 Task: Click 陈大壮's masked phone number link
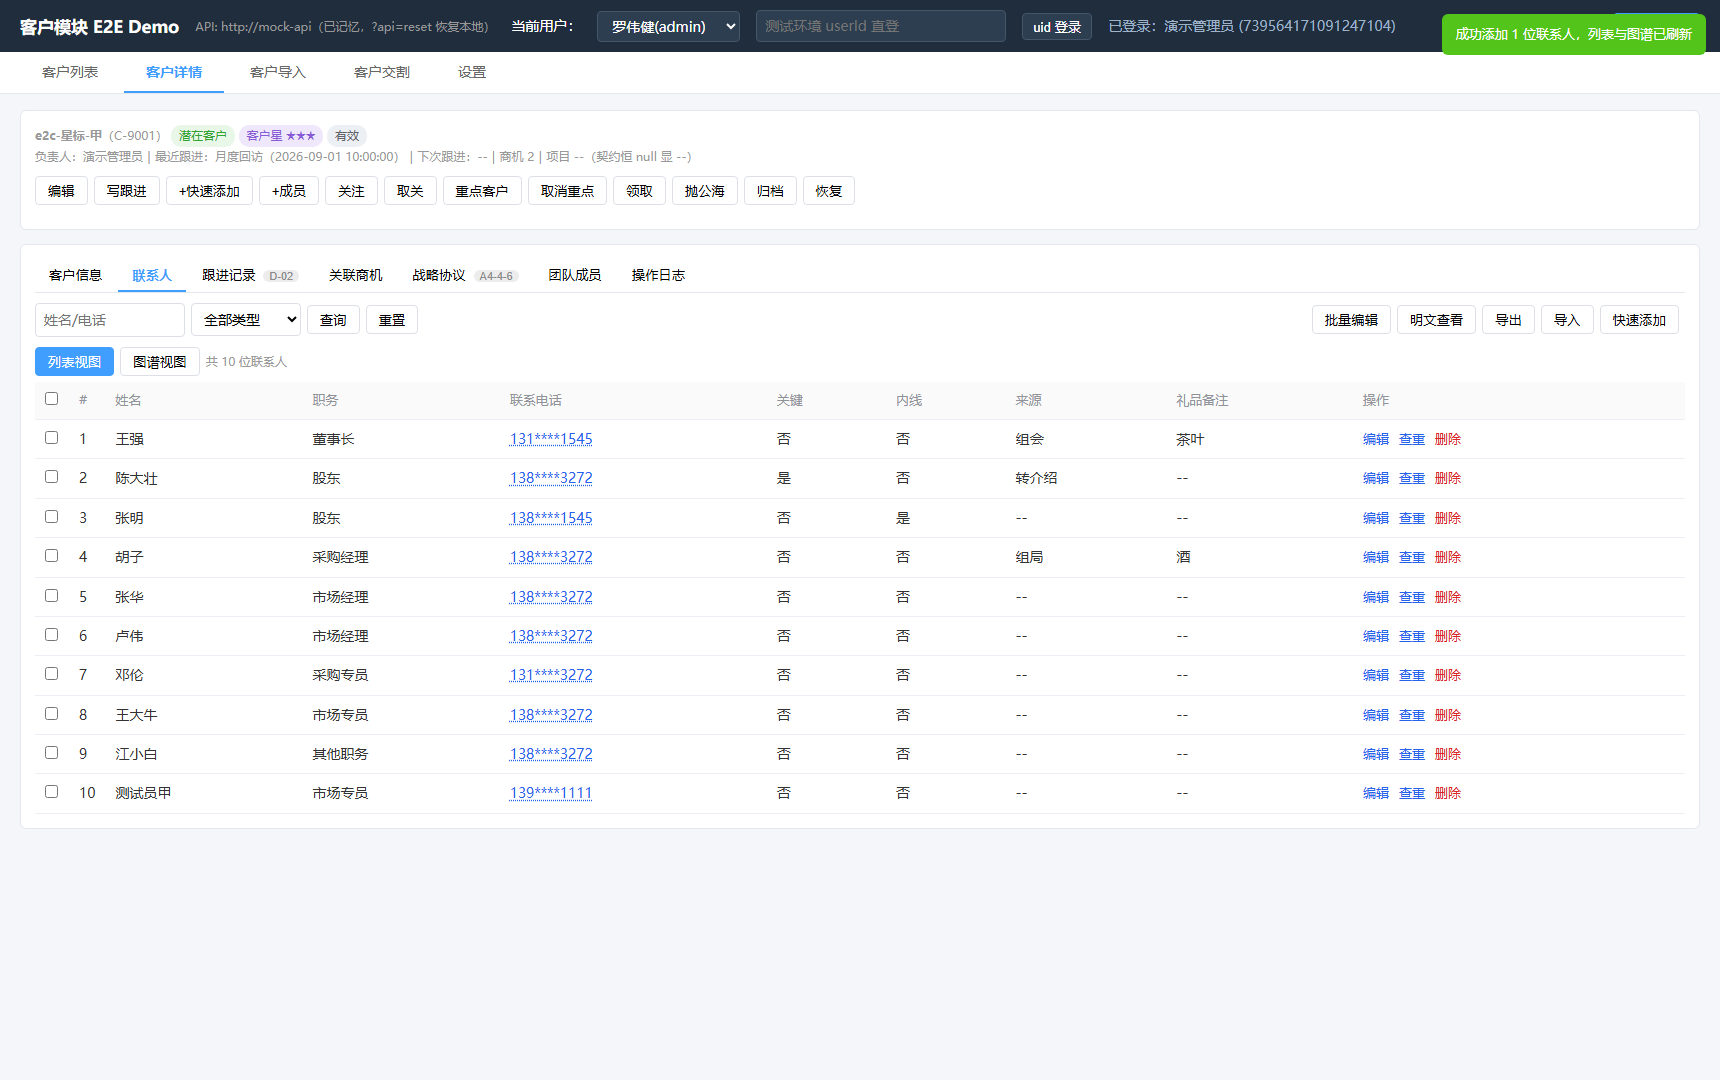pyautogui.click(x=551, y=478)
